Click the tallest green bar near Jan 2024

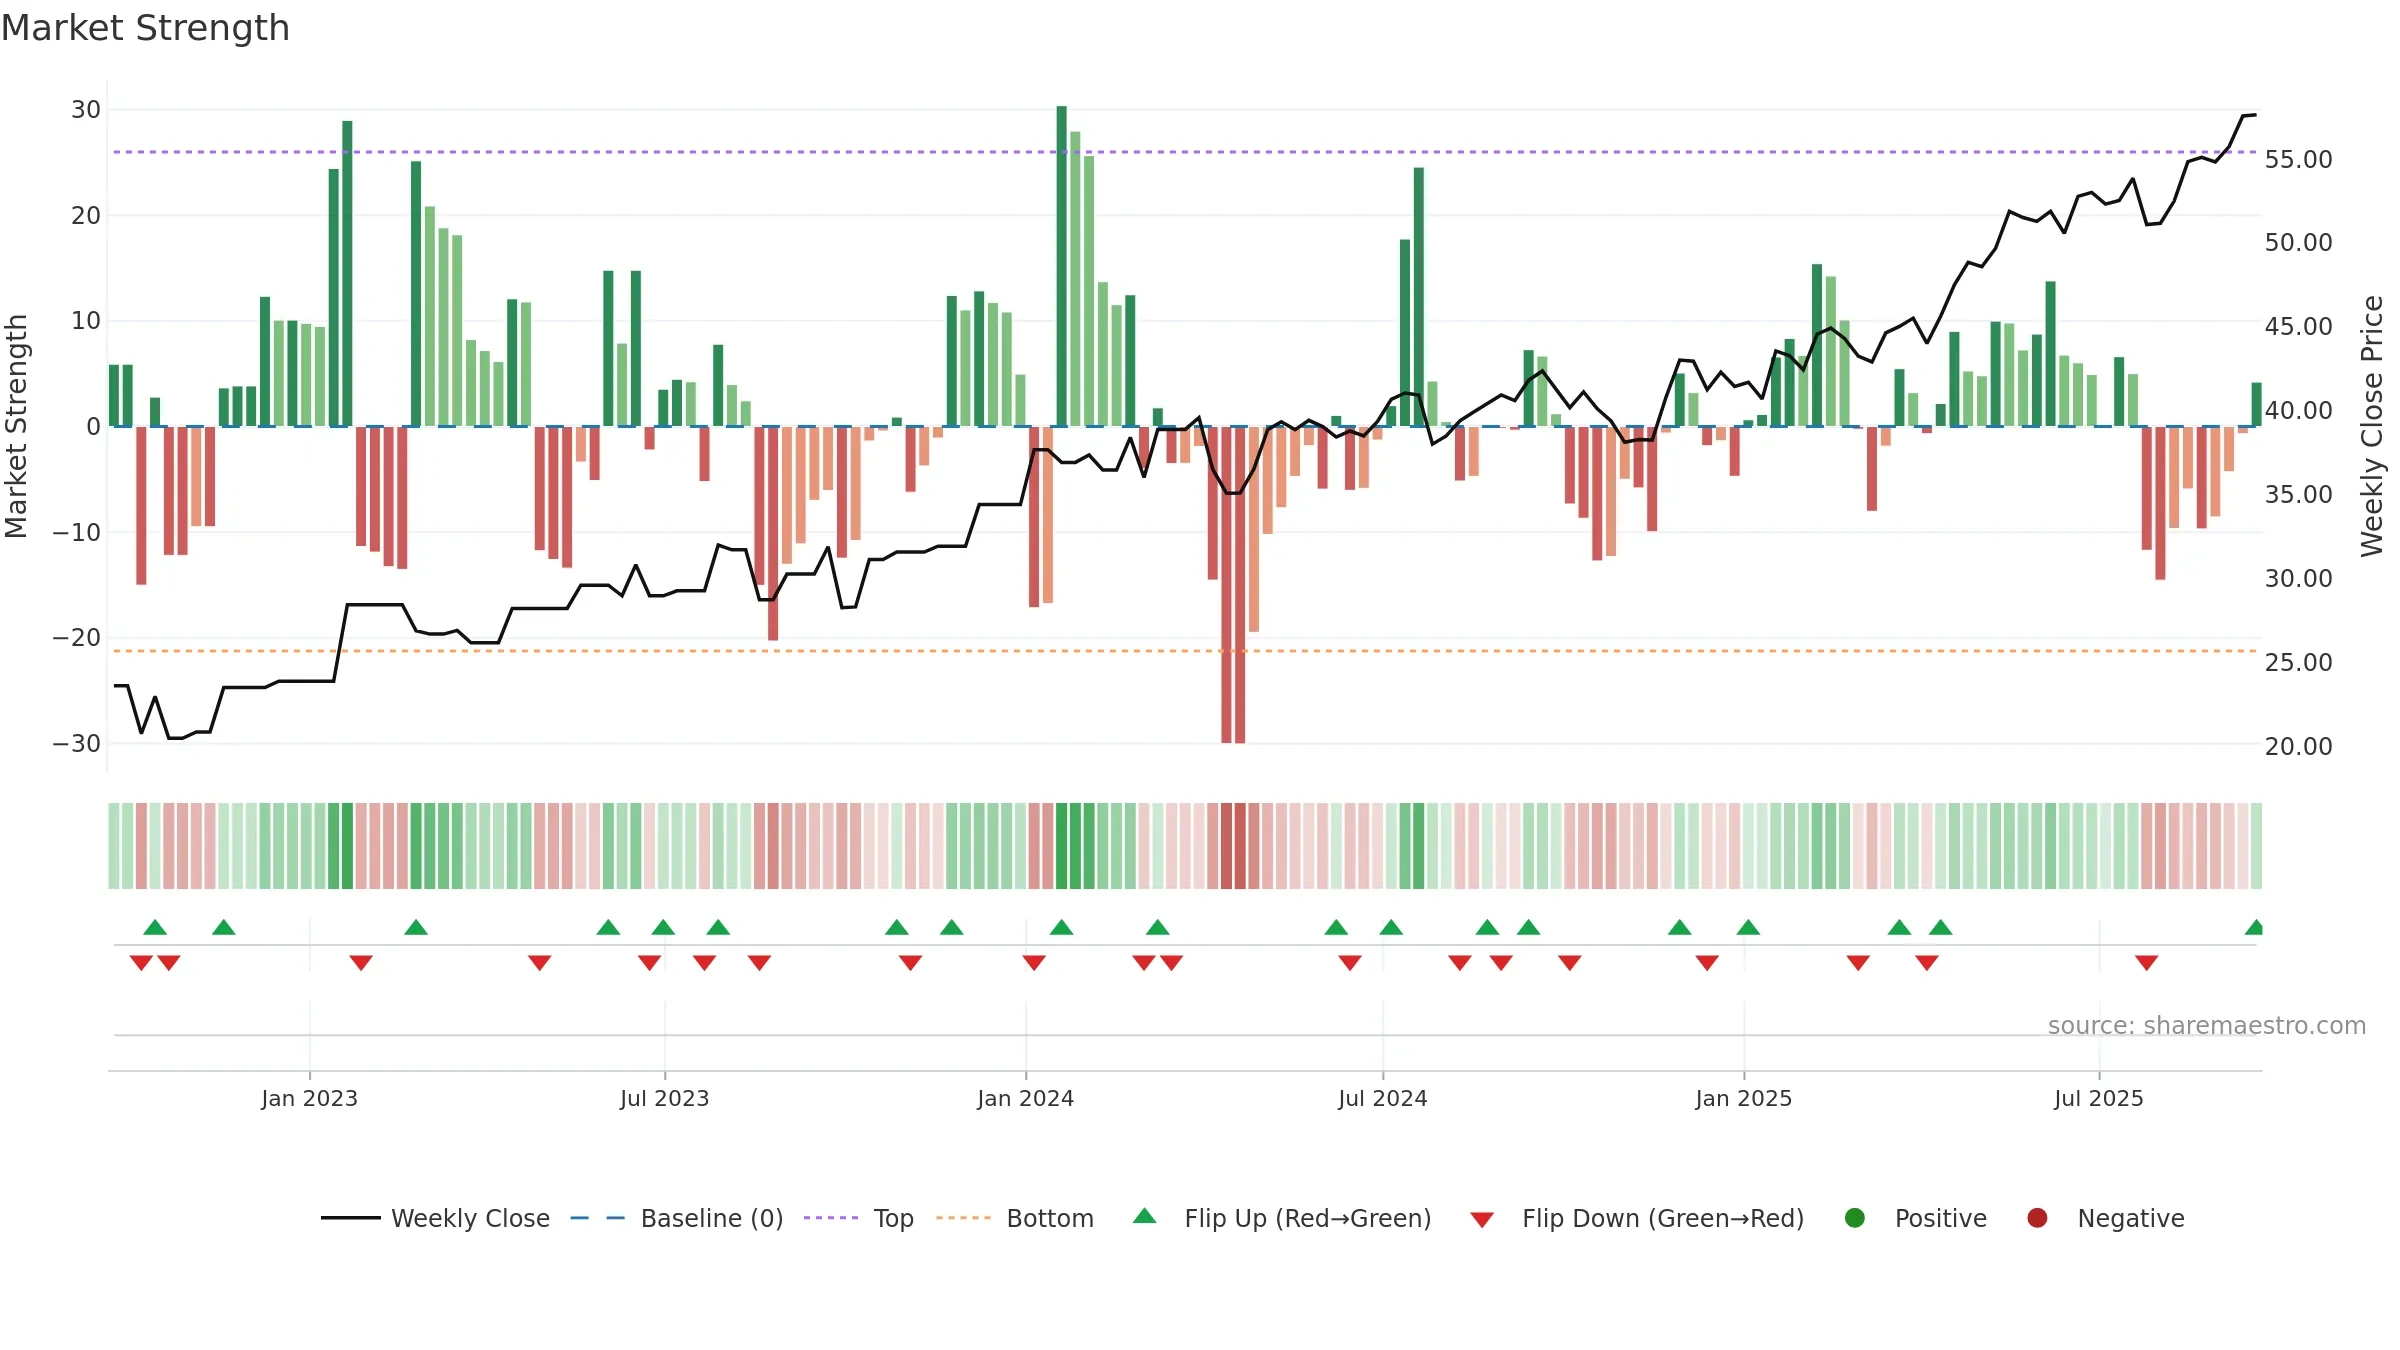tap(1061, 266)
